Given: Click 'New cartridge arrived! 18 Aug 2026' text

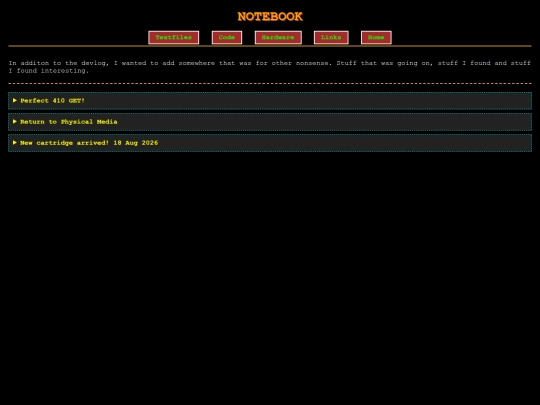Looking at the screenshot, I should 89,143.
